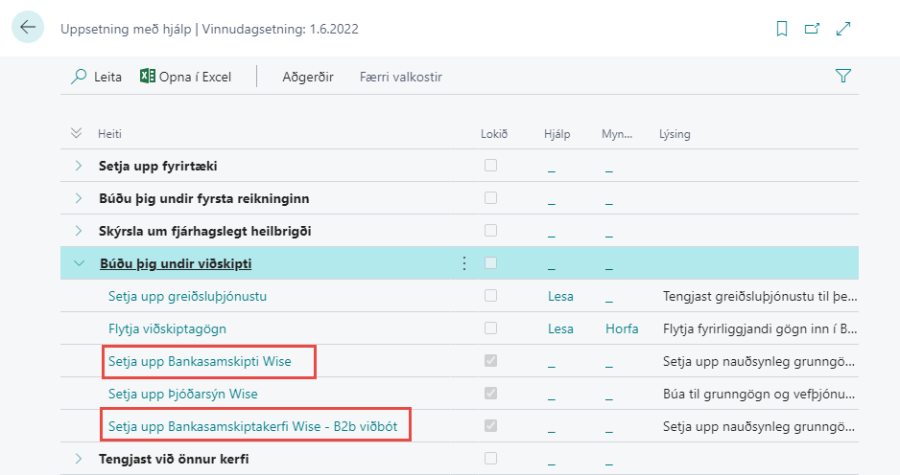Open page in new window icon

coord(812,29)
